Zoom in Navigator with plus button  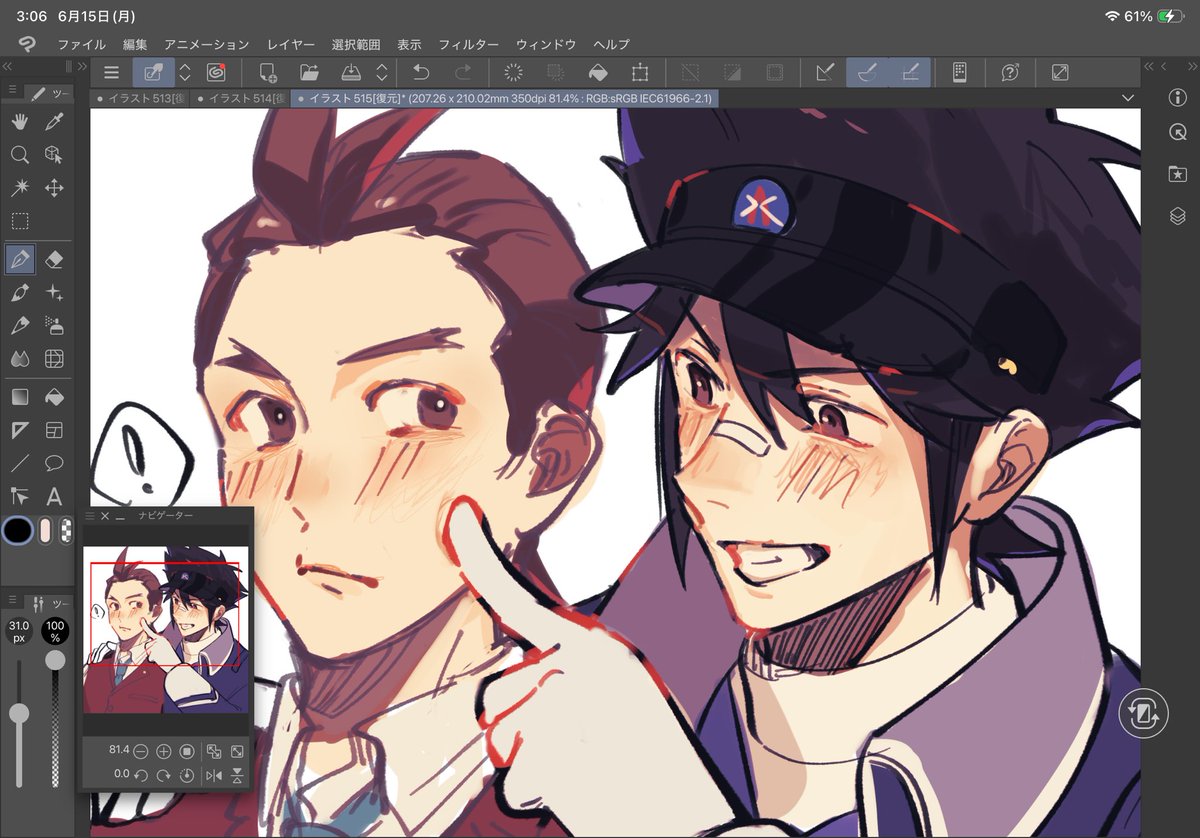click(164, 751)
